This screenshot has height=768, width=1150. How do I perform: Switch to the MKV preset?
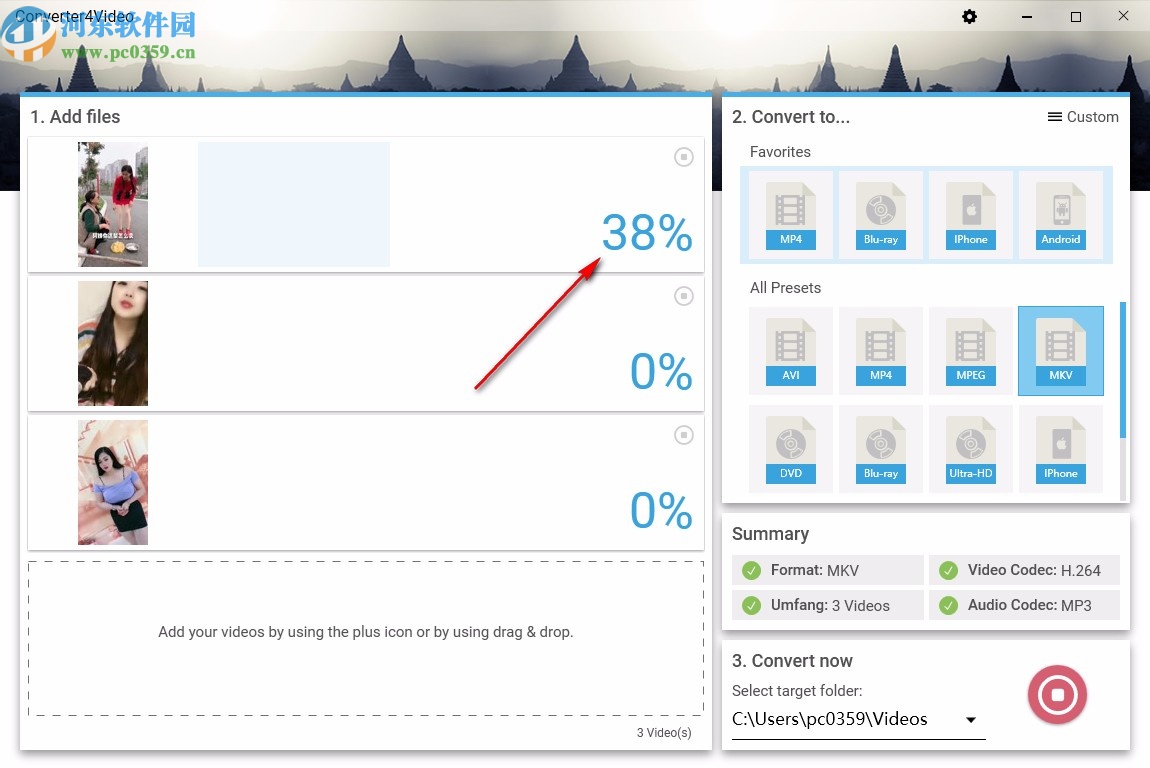[x=1060, y=350]
